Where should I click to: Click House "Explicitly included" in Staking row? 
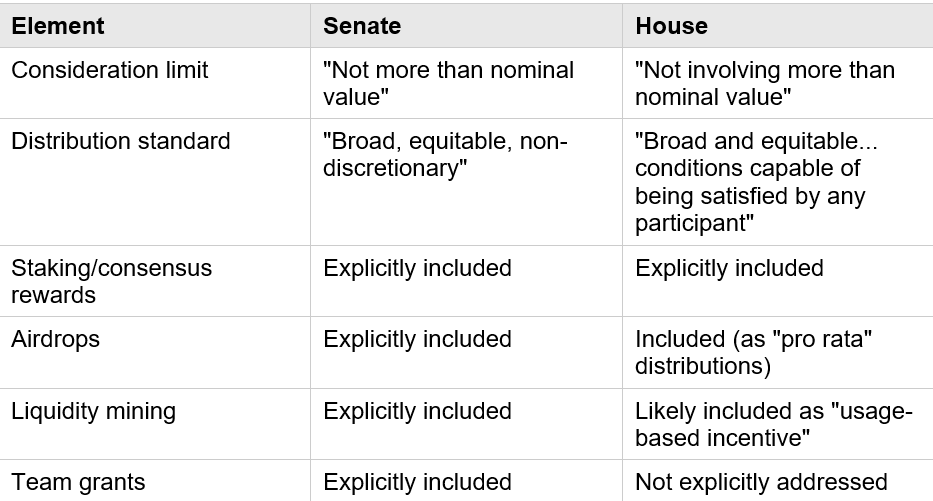729,268
